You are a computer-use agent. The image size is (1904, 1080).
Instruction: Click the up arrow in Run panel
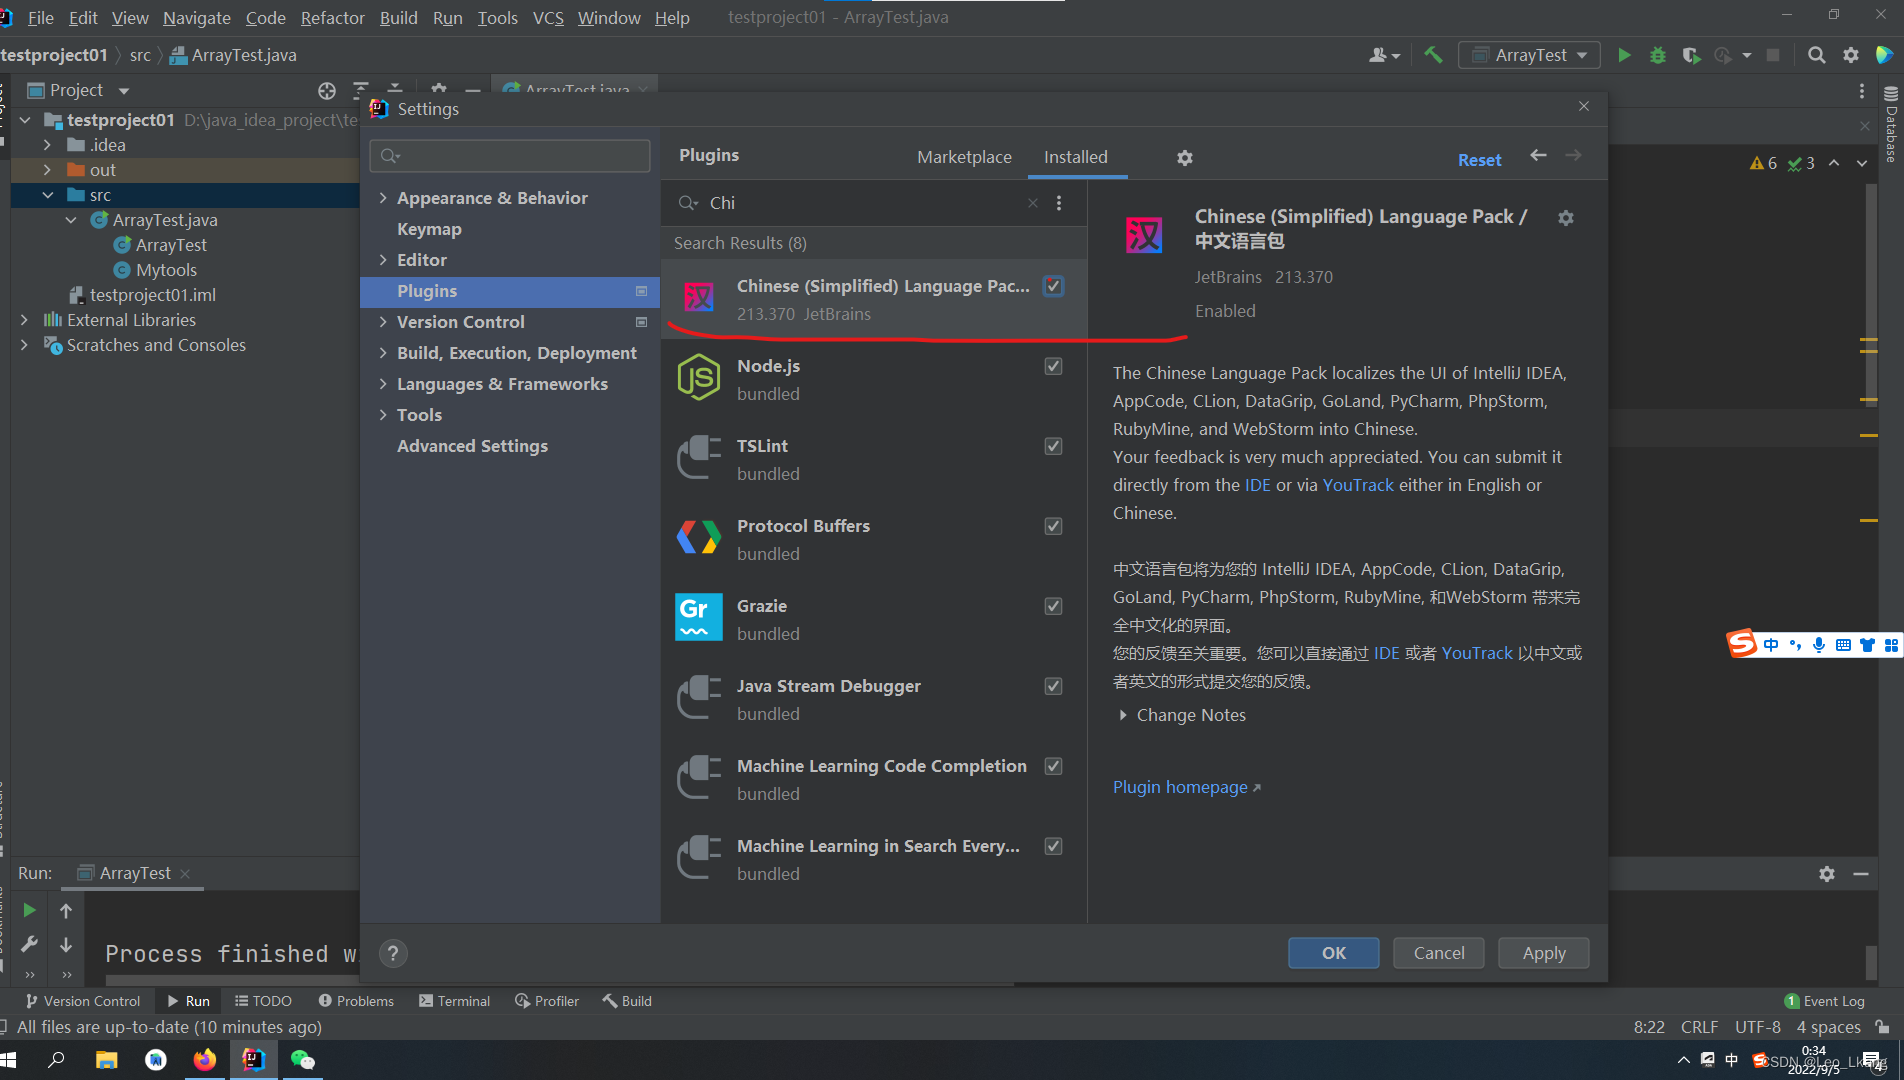(66, 910)
